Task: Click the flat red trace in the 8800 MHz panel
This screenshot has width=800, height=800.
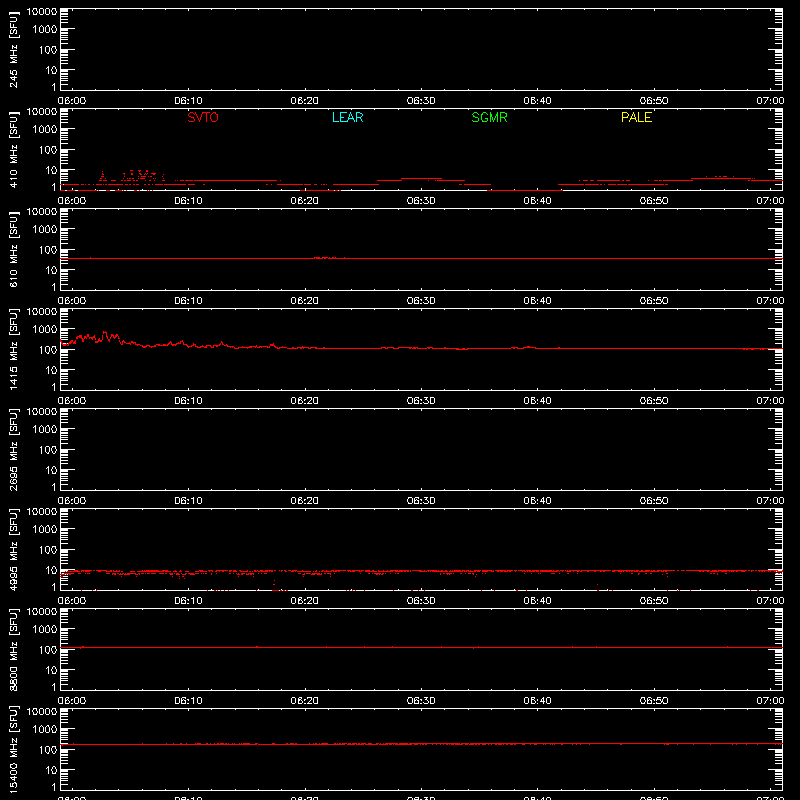Action: pos(421,647)
